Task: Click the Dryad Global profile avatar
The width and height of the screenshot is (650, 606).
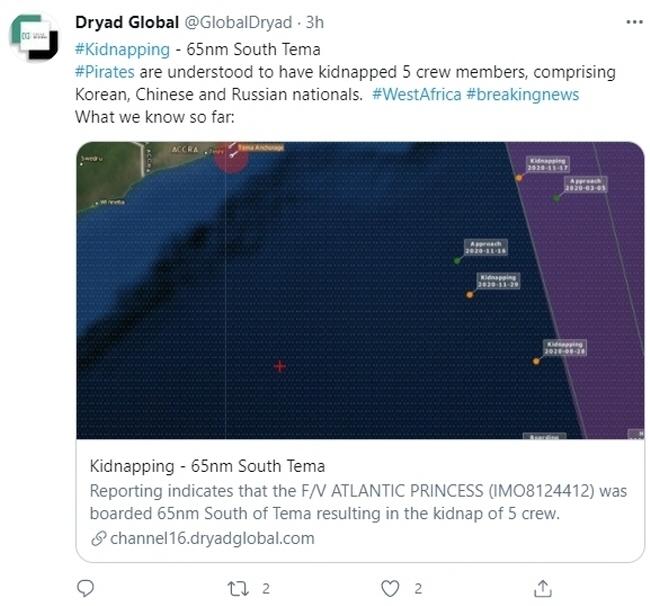Action: pyautogui.click(x=38, y=37)
